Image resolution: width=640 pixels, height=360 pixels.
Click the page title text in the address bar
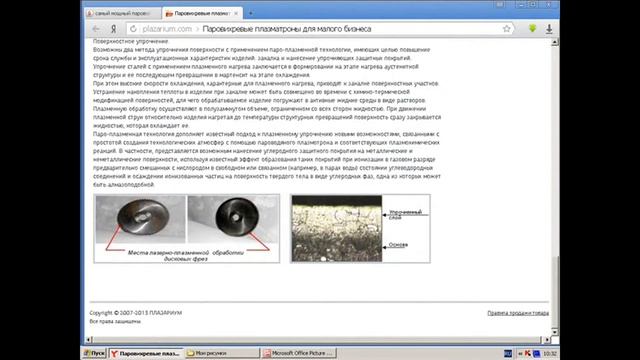(x=287, y=29)
